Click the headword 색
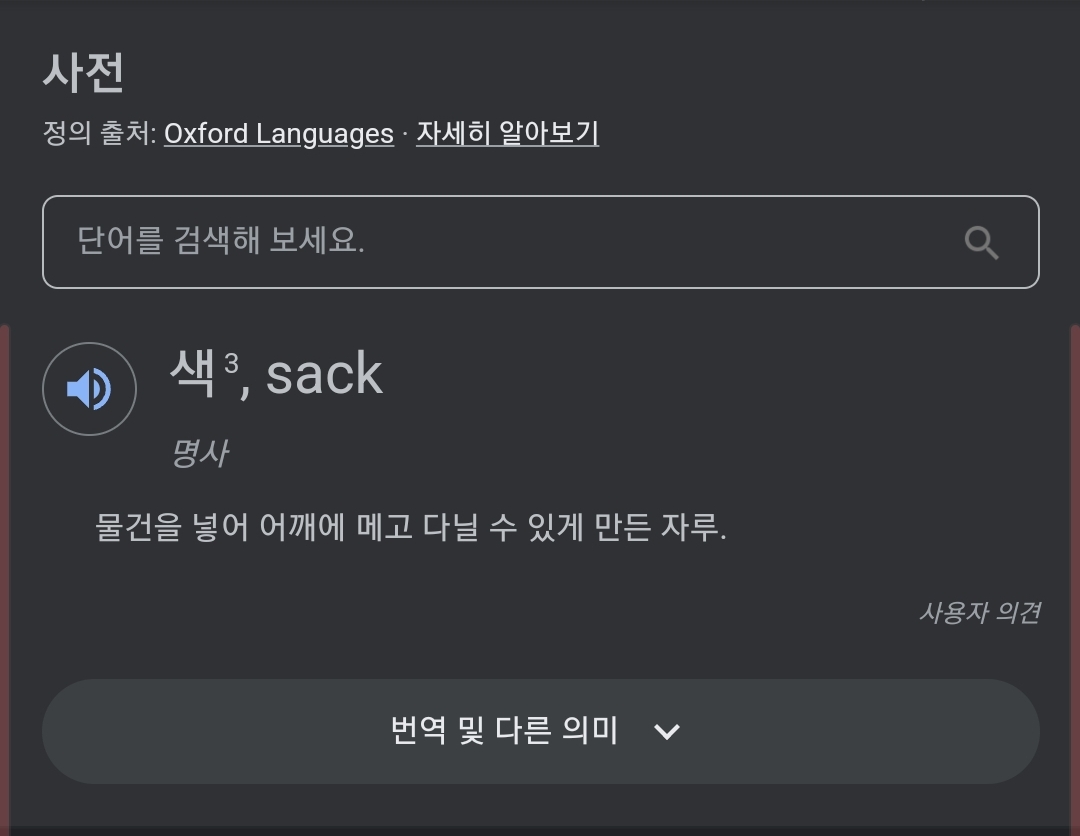This screenshot has height=836, width=1080. [193, 374]
